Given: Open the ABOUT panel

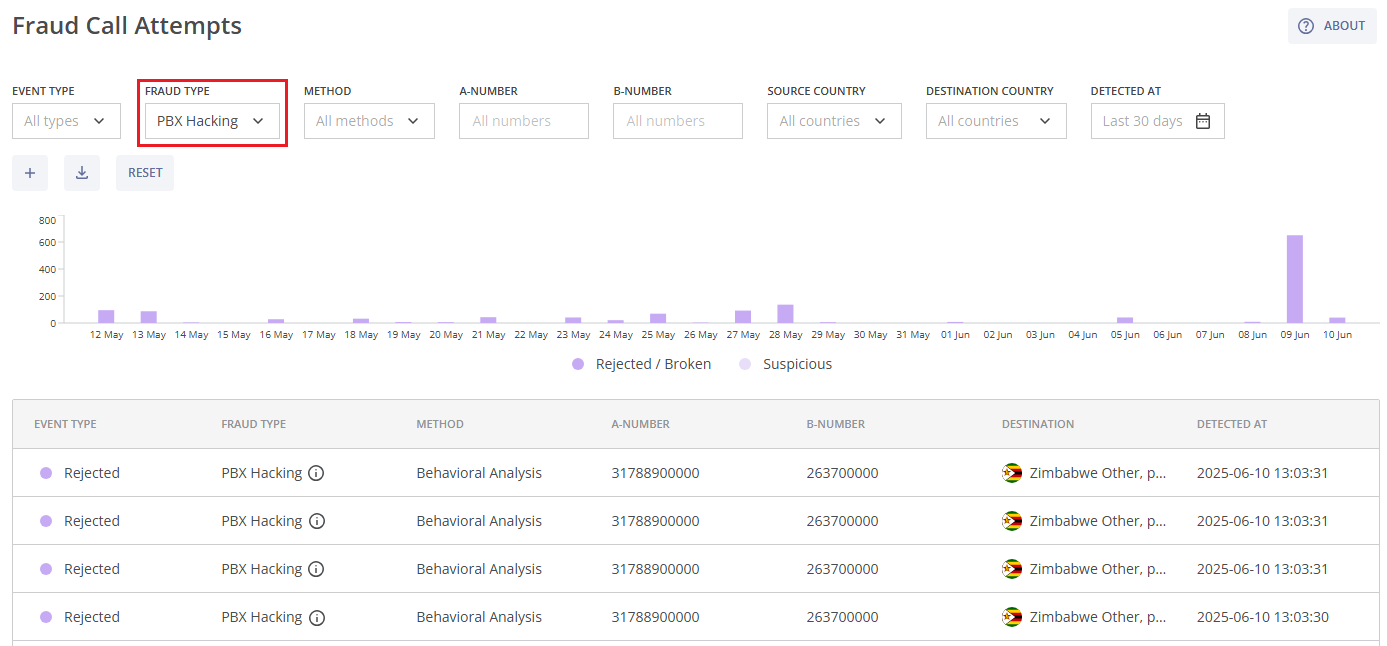Looking at the screenshot, I should 1332,25.
